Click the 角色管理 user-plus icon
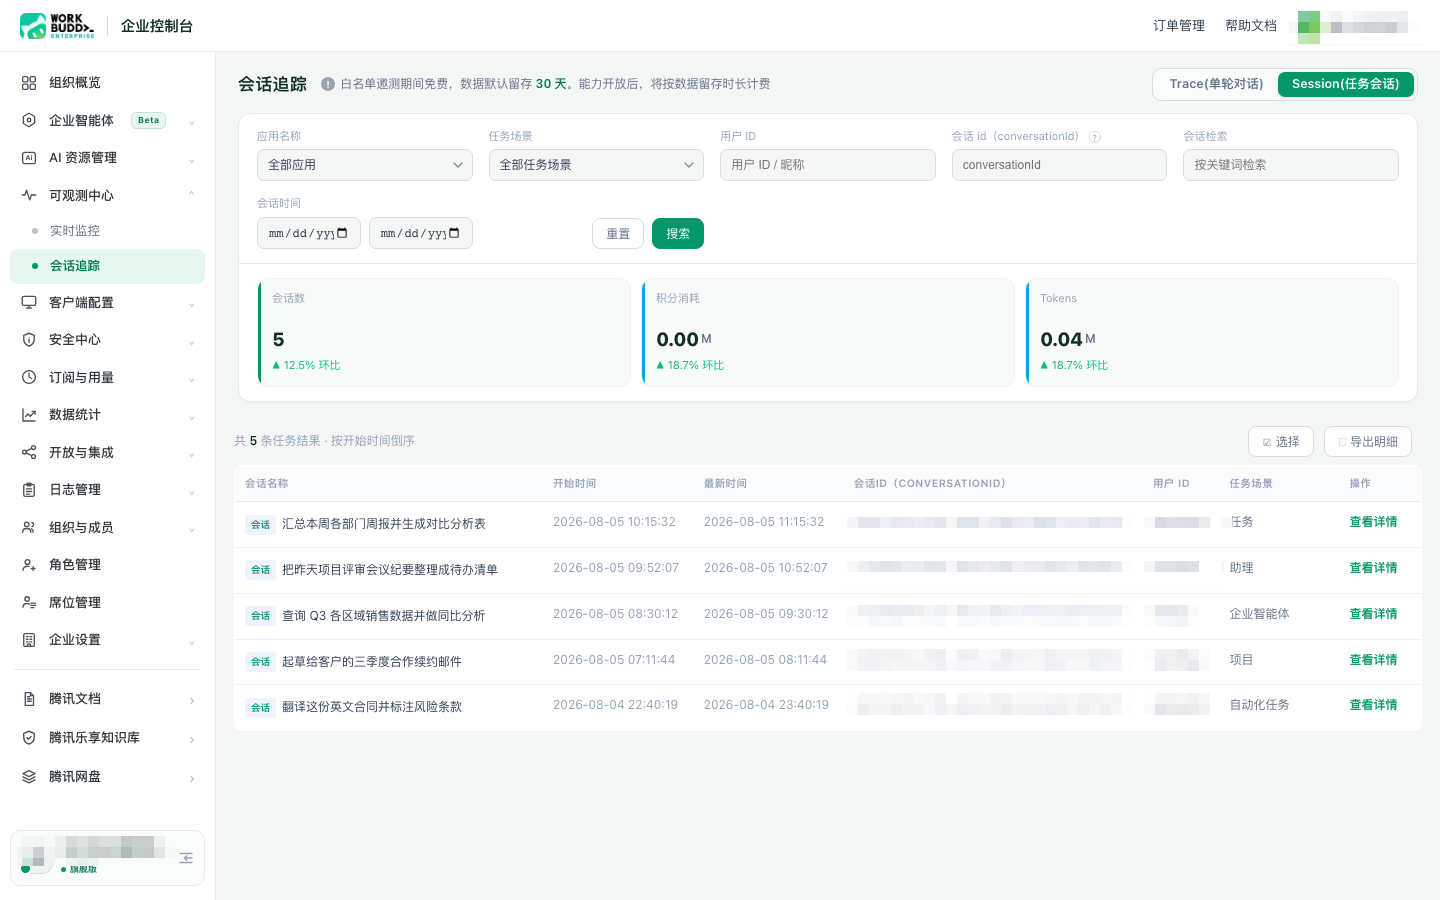The image size is (1440, 900). [x=29, y=565]
